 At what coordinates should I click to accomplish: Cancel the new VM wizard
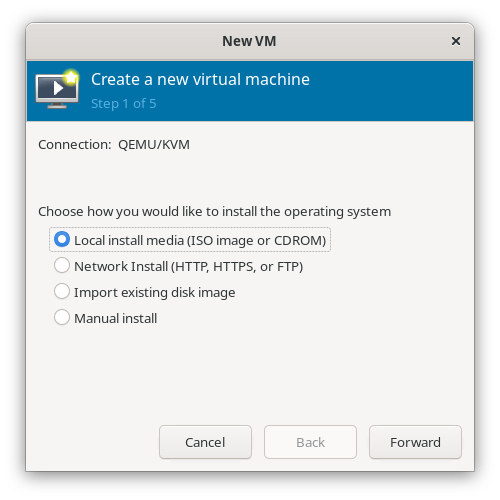205,442
